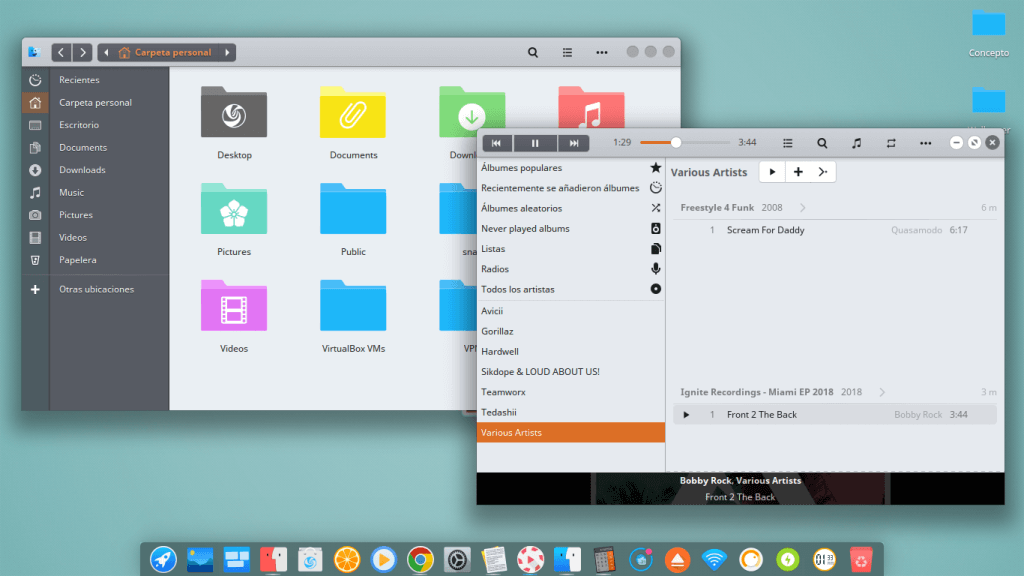Click the path bar left arrow
This screenshot has height=576, width=1024.
pos(106,52)
